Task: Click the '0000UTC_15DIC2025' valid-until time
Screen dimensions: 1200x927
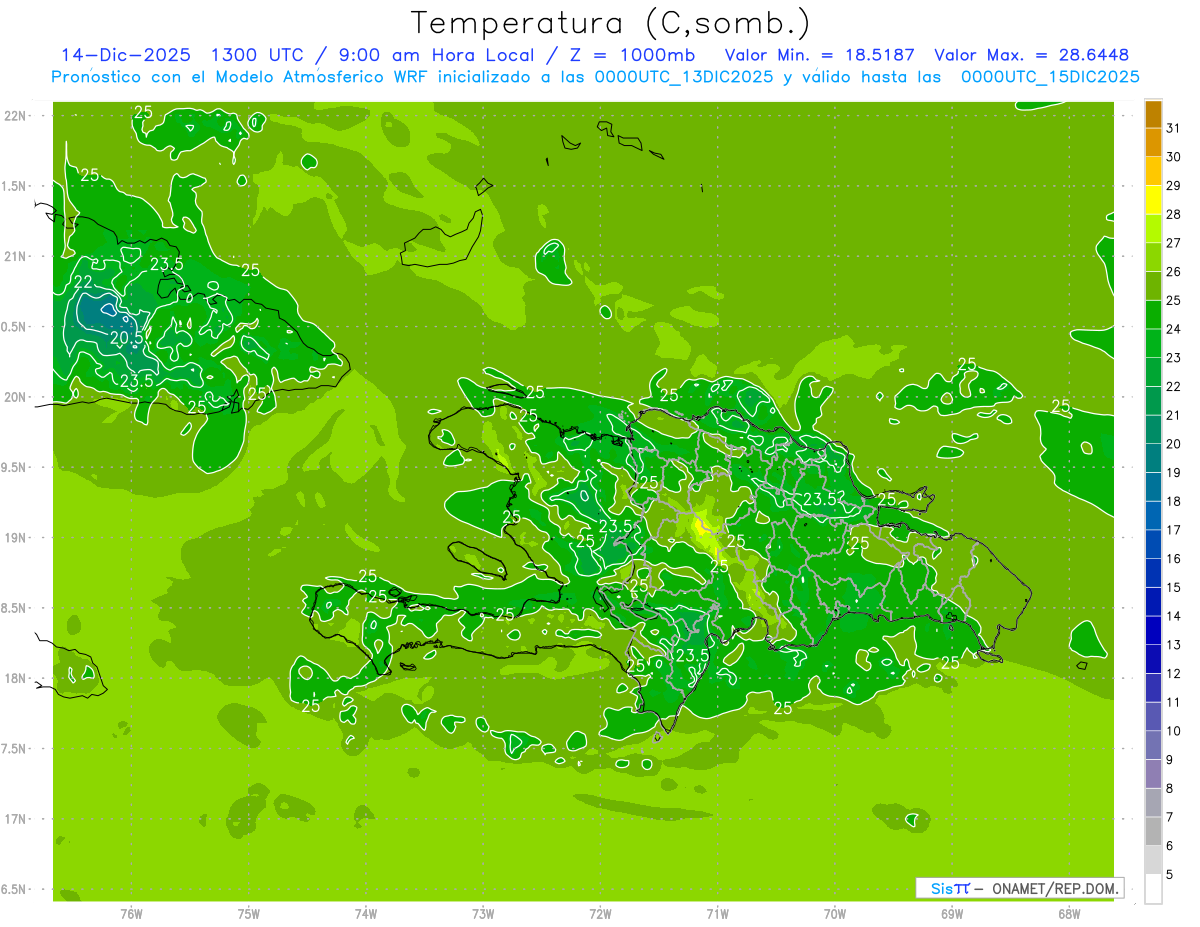Action: [1050, 77]
